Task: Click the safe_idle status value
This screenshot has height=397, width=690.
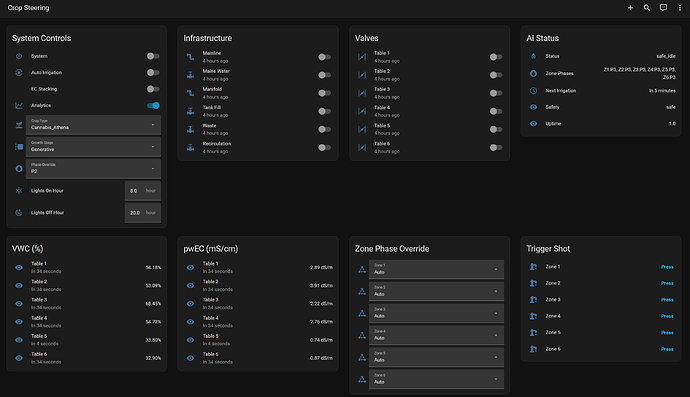Action: 666,56
